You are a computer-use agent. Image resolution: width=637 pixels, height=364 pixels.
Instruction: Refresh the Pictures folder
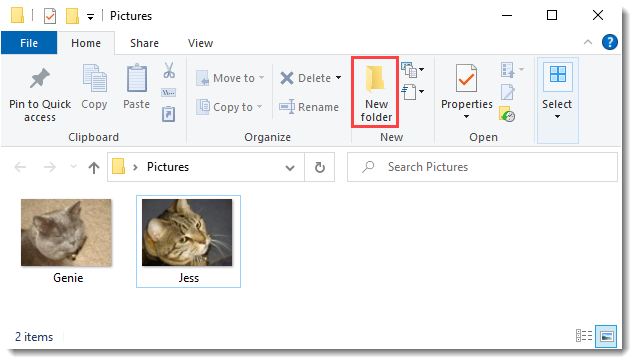(x=320, y=167)
